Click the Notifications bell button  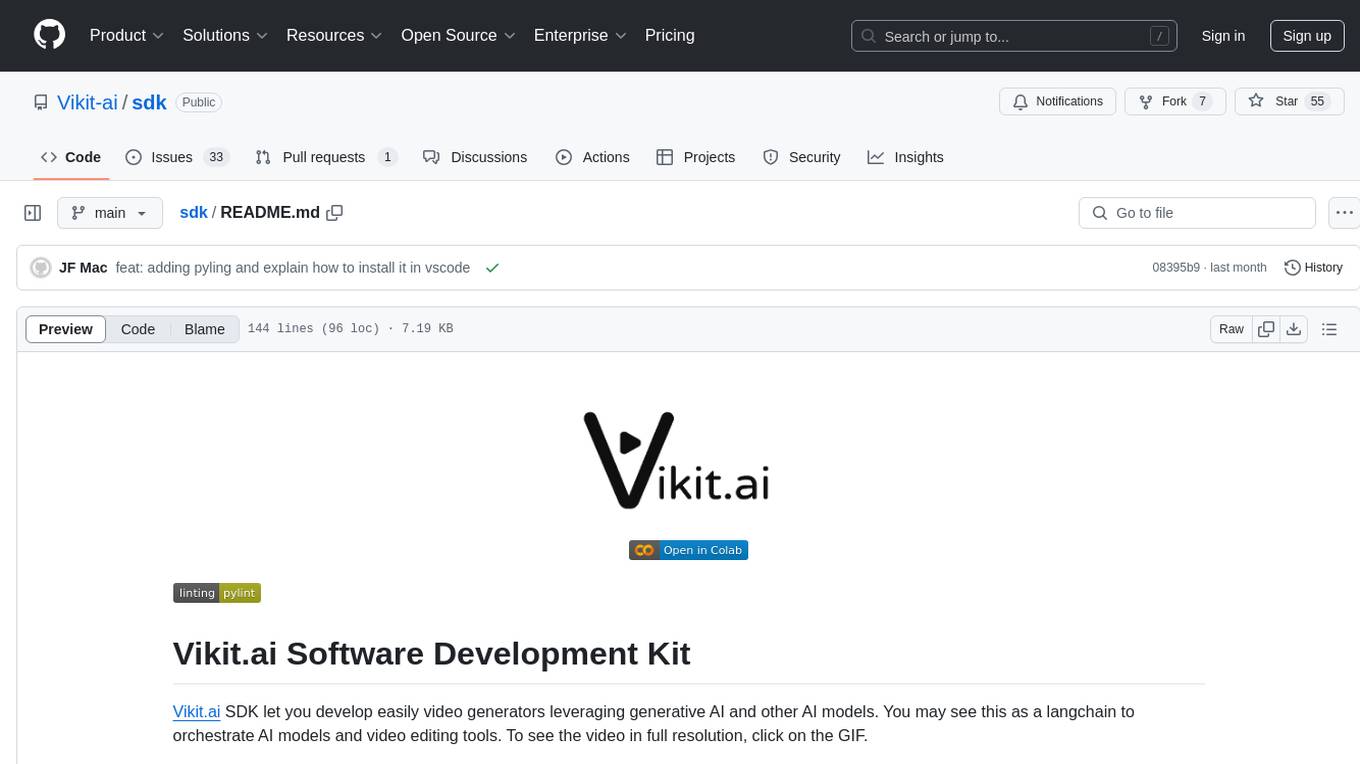[x=1057, y=101]
